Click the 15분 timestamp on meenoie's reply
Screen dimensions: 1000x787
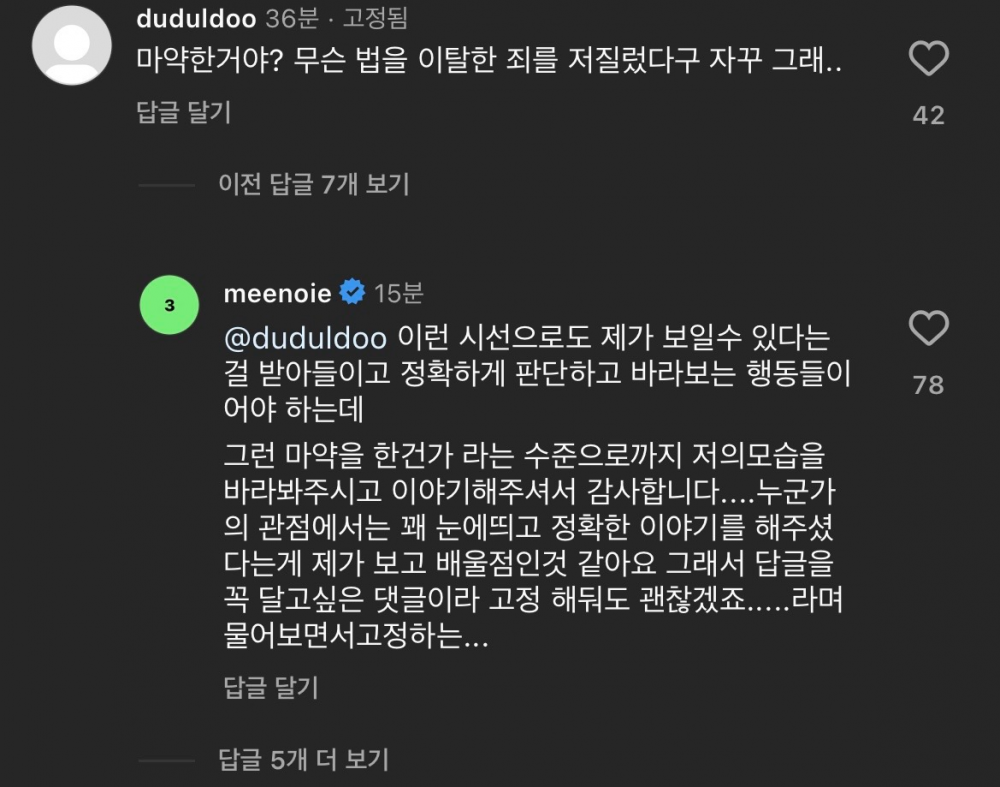point(398,293)
